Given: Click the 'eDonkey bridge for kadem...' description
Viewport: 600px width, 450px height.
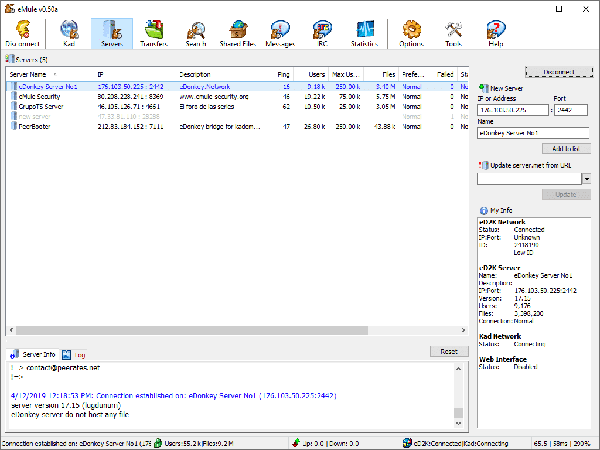Looking at the screenshot, I should pyautogui.click(x=220, y=126).
